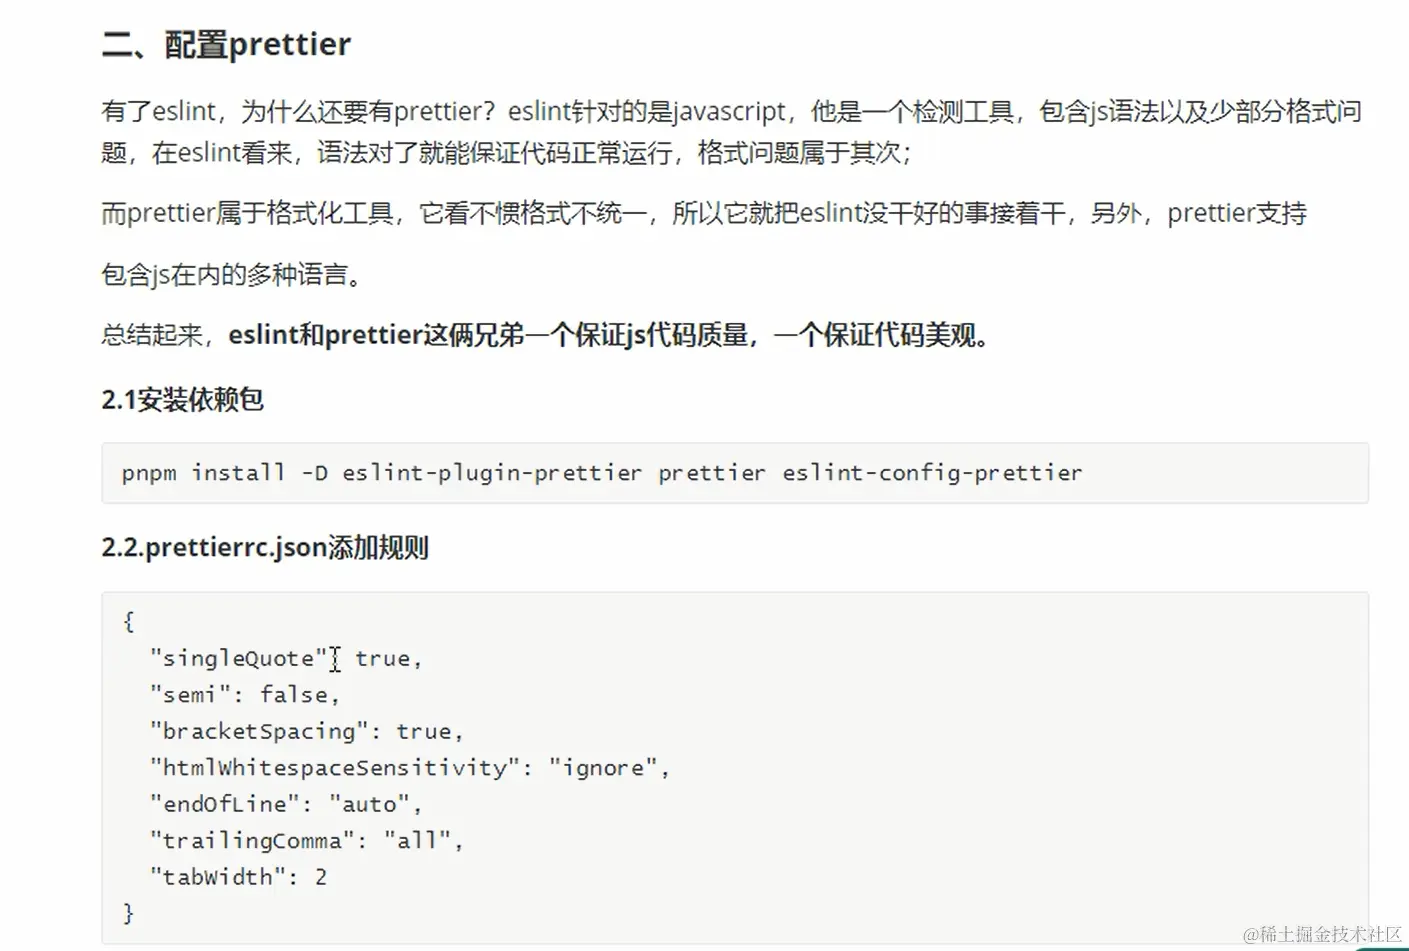This screenshot has height=951, width=1409.
Task: Click the "singleQuote" key in the JSON
Action: (238, 658)
